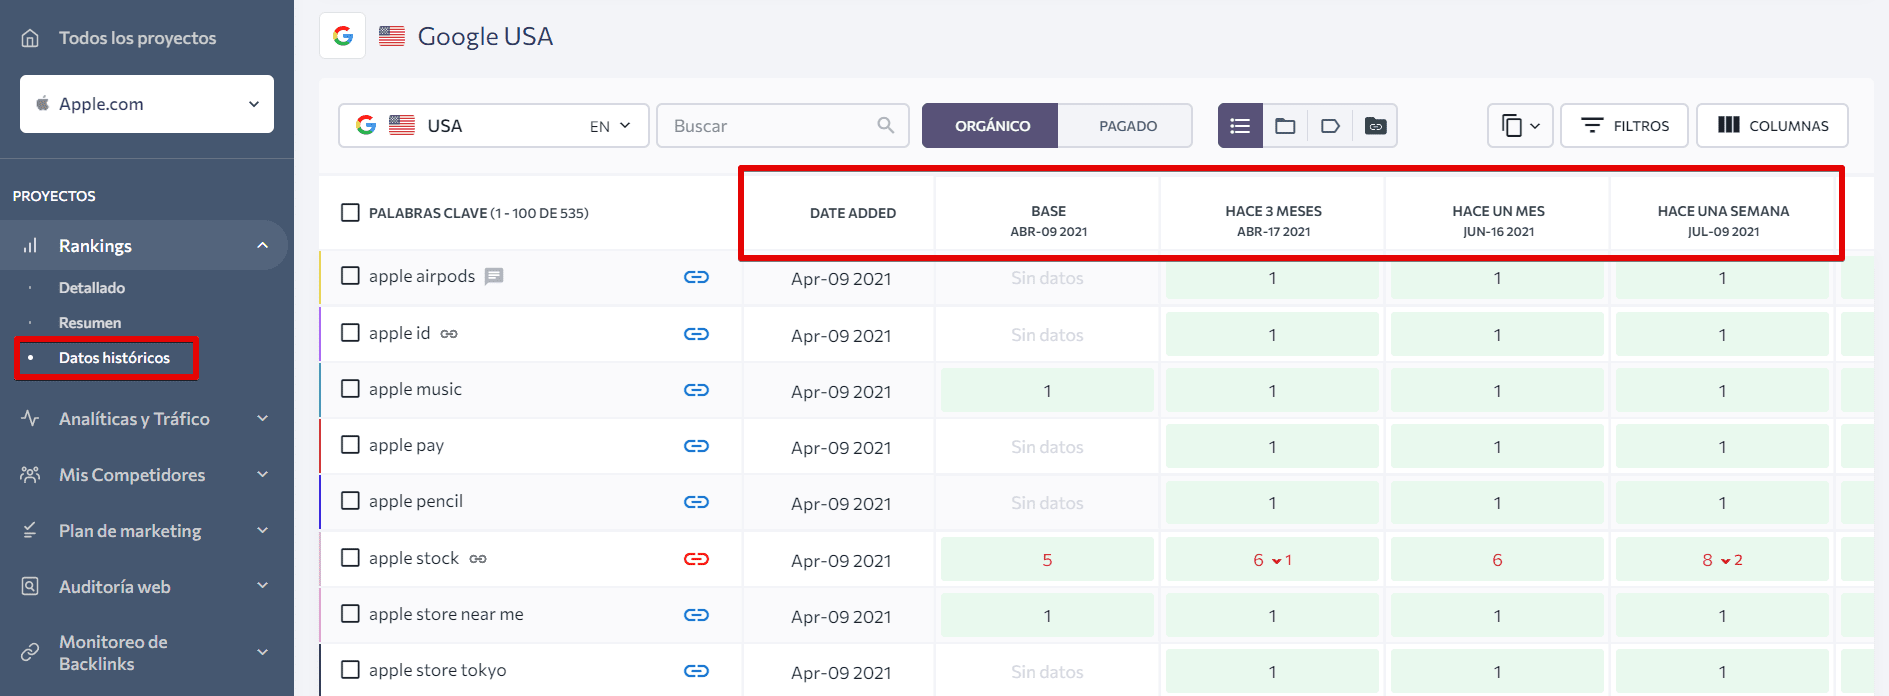Toggle the select-all Palabras Clave checkbox
The image size is (1889, 696).
coord(350,212)
